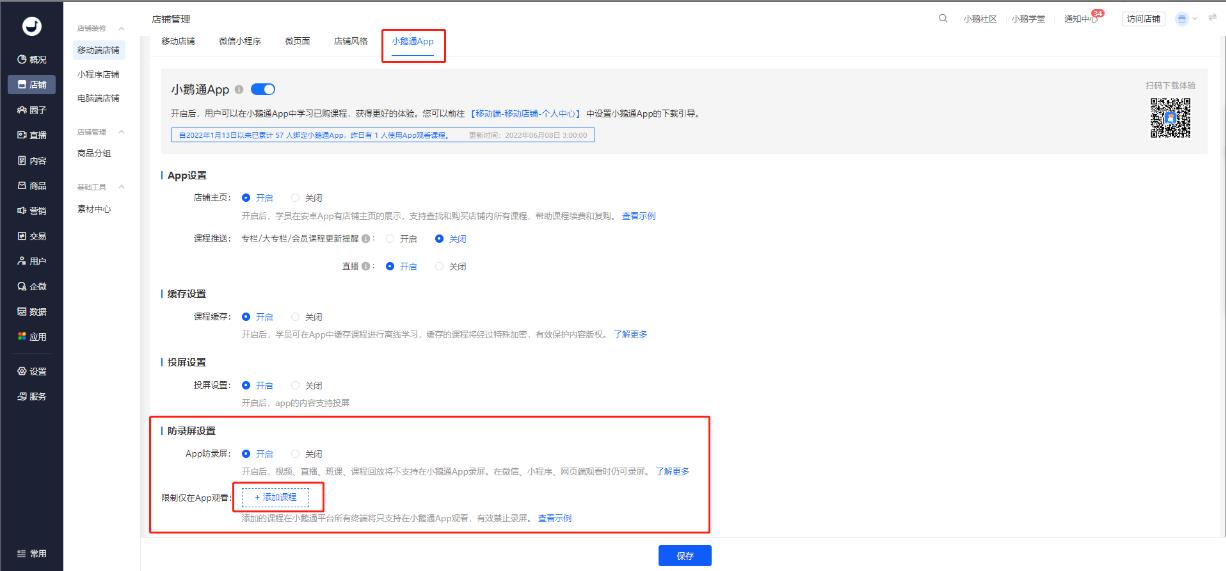Open 小鹅社区 link in the header
This screenshot has height=571, width=1226.
tap(981, 19)
